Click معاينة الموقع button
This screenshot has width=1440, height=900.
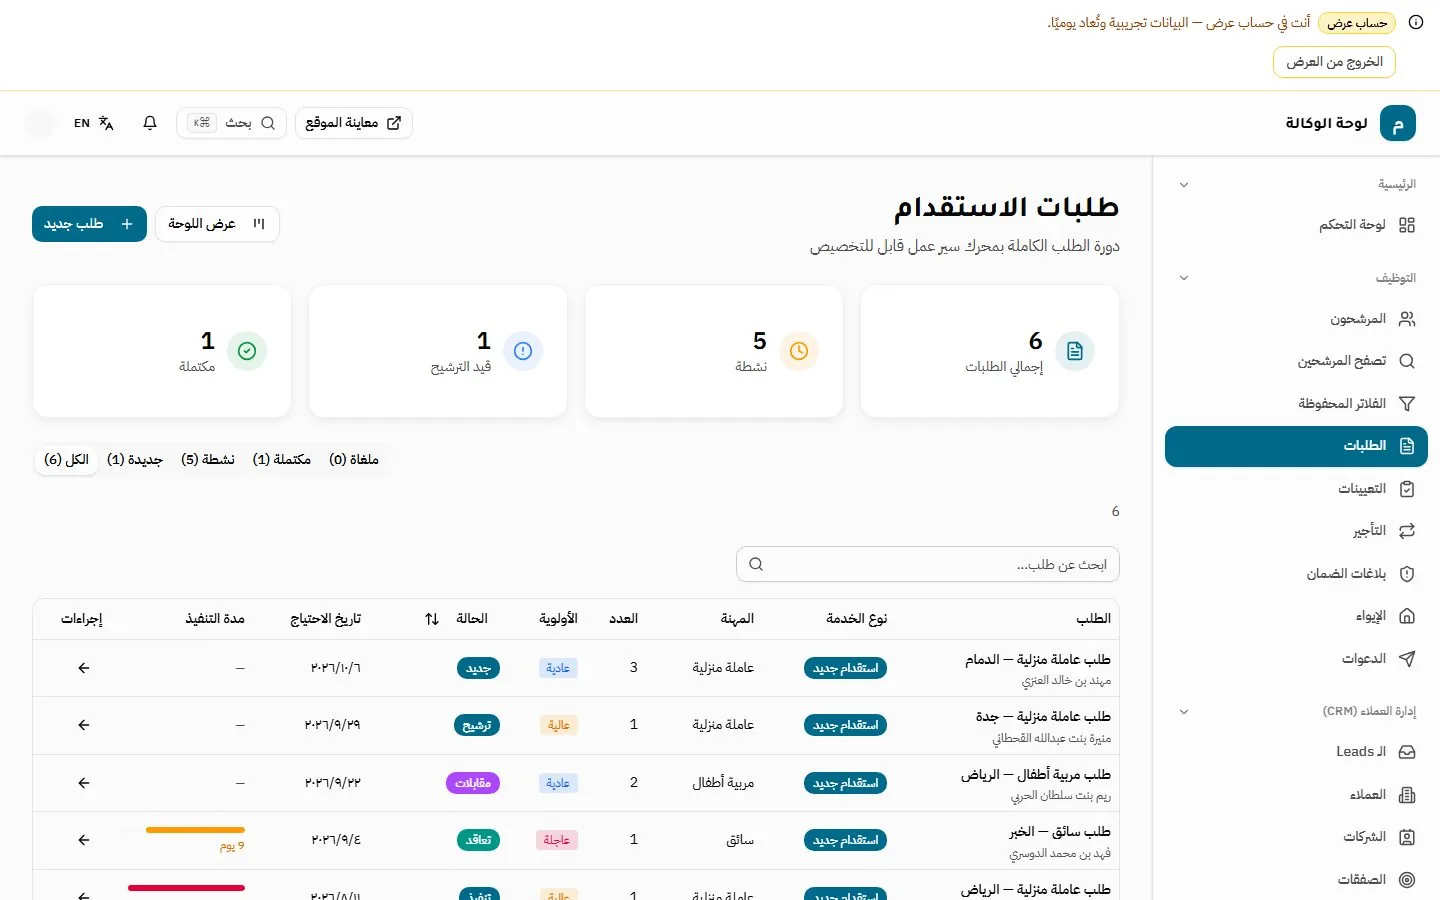tap(354, 123)
